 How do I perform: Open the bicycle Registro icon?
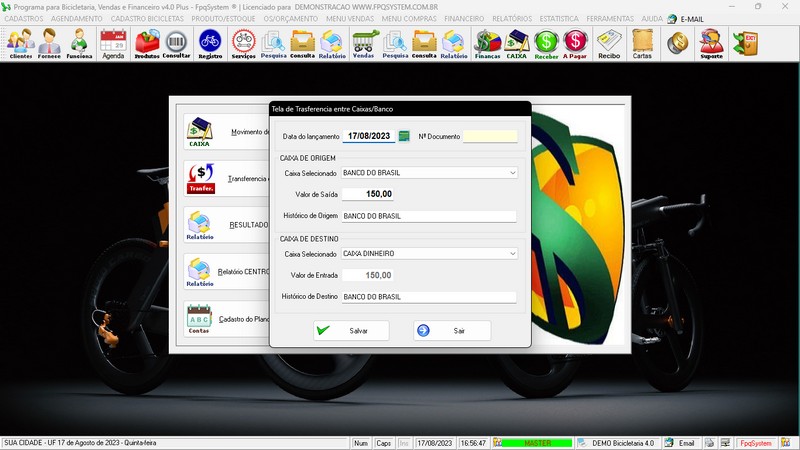(210, 43)
